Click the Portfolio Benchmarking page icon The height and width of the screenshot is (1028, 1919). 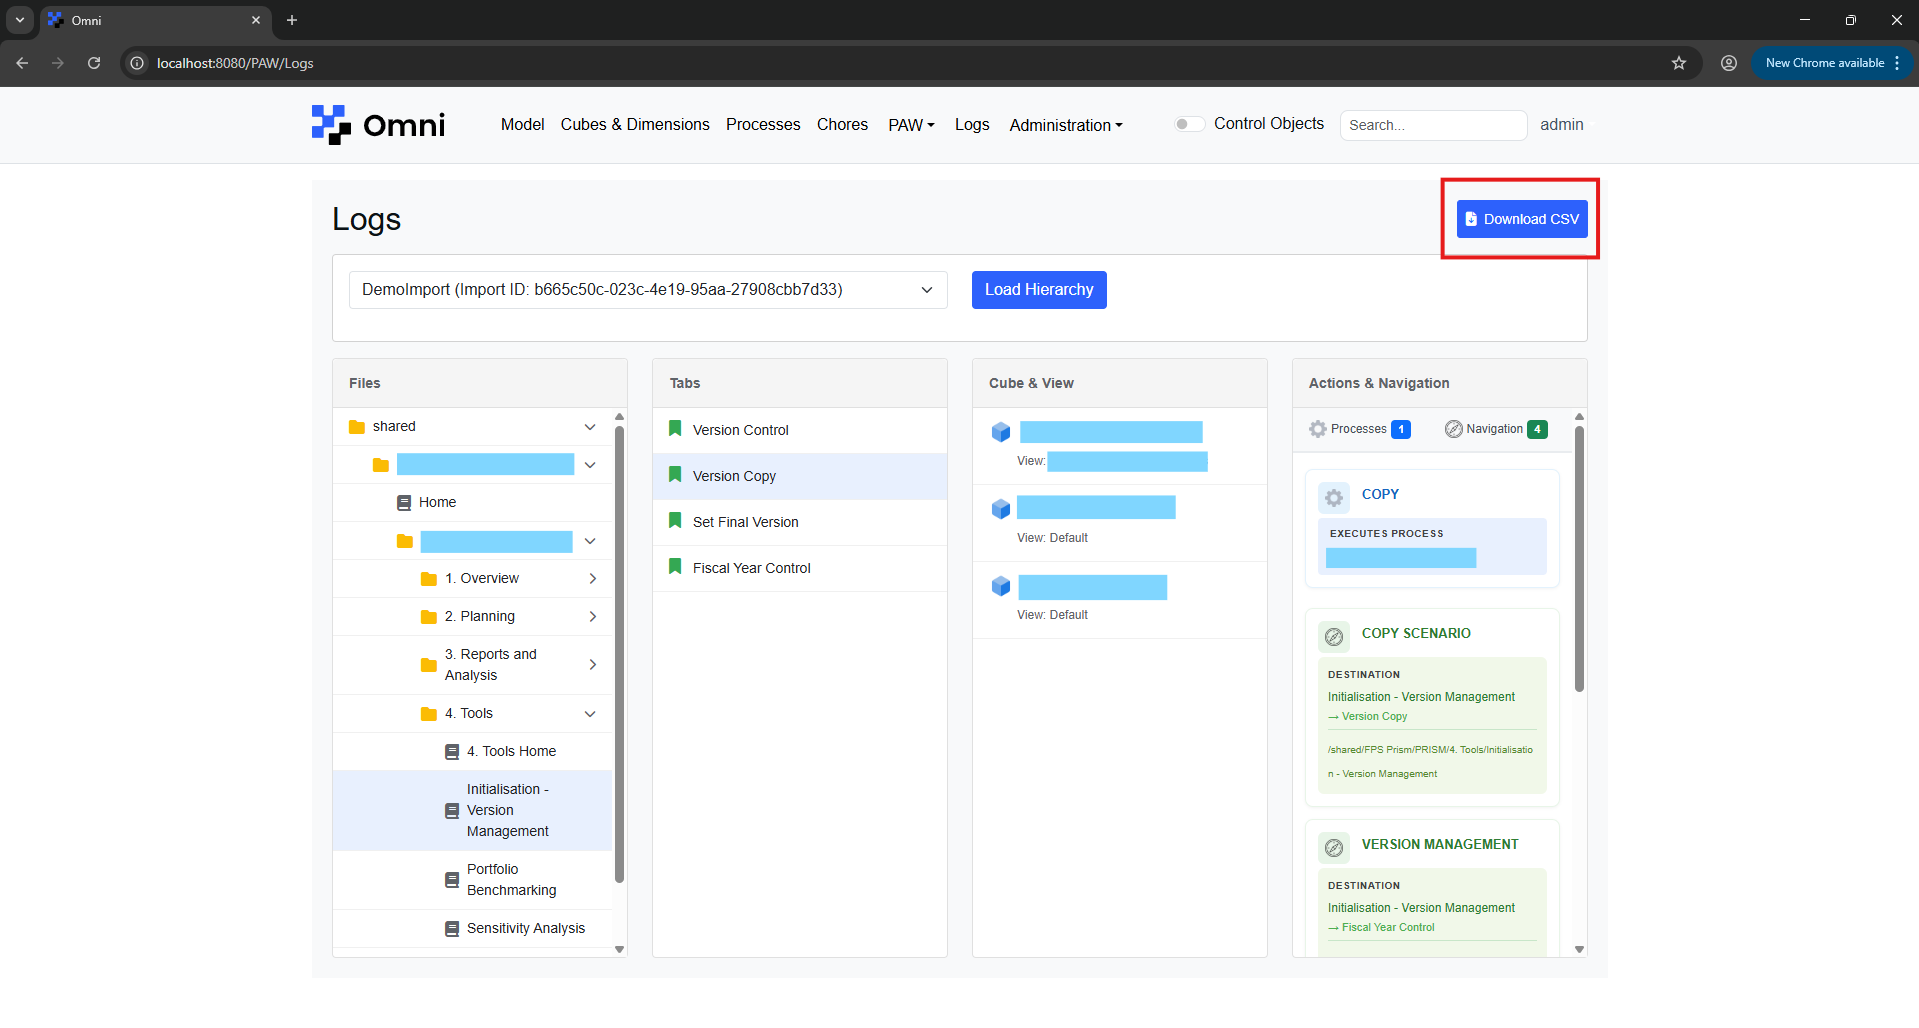[x=452, y=880]
